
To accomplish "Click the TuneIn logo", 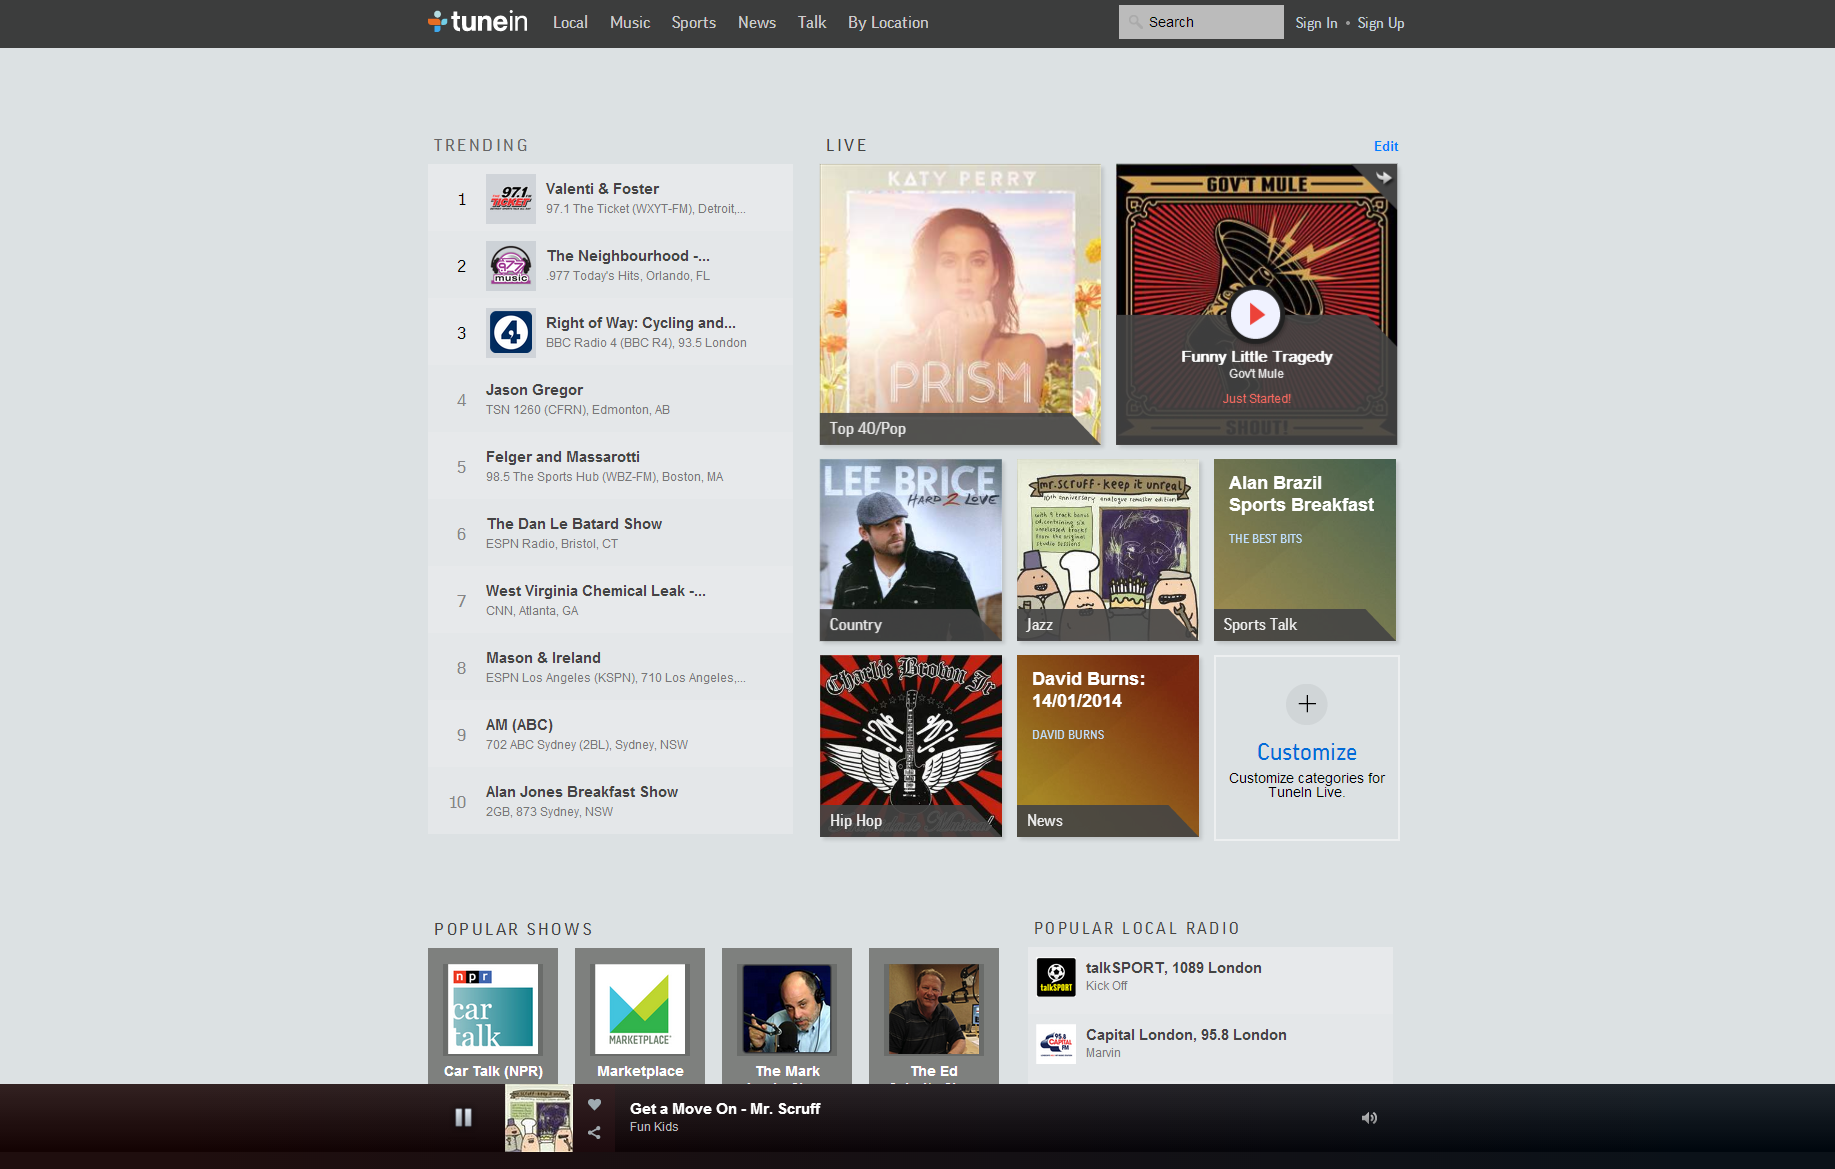I will [478, 22].
